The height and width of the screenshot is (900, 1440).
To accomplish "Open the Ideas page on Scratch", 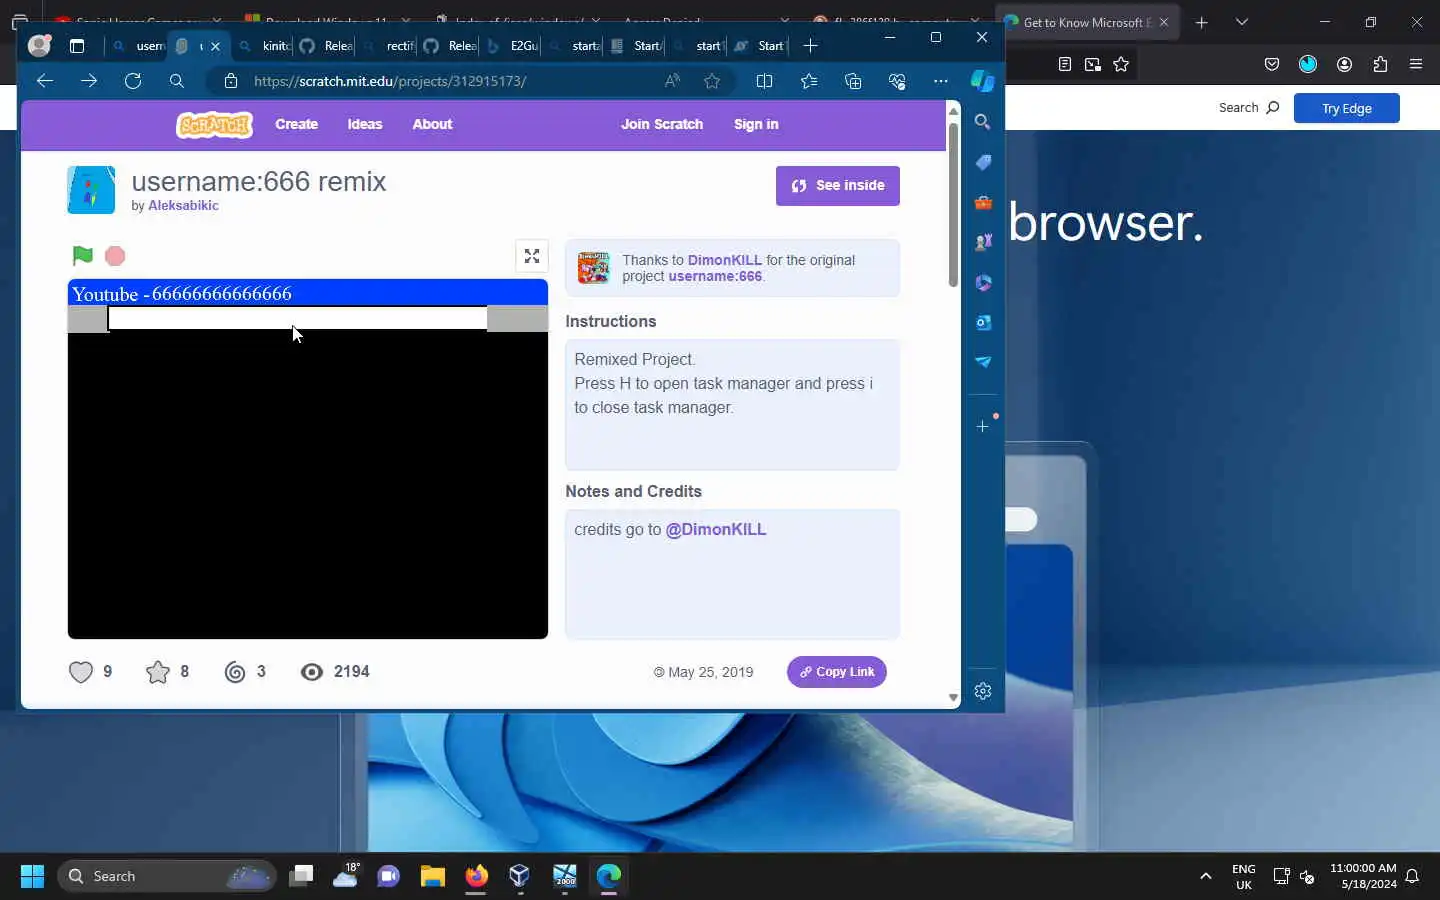I will click(x=365, y=124).
